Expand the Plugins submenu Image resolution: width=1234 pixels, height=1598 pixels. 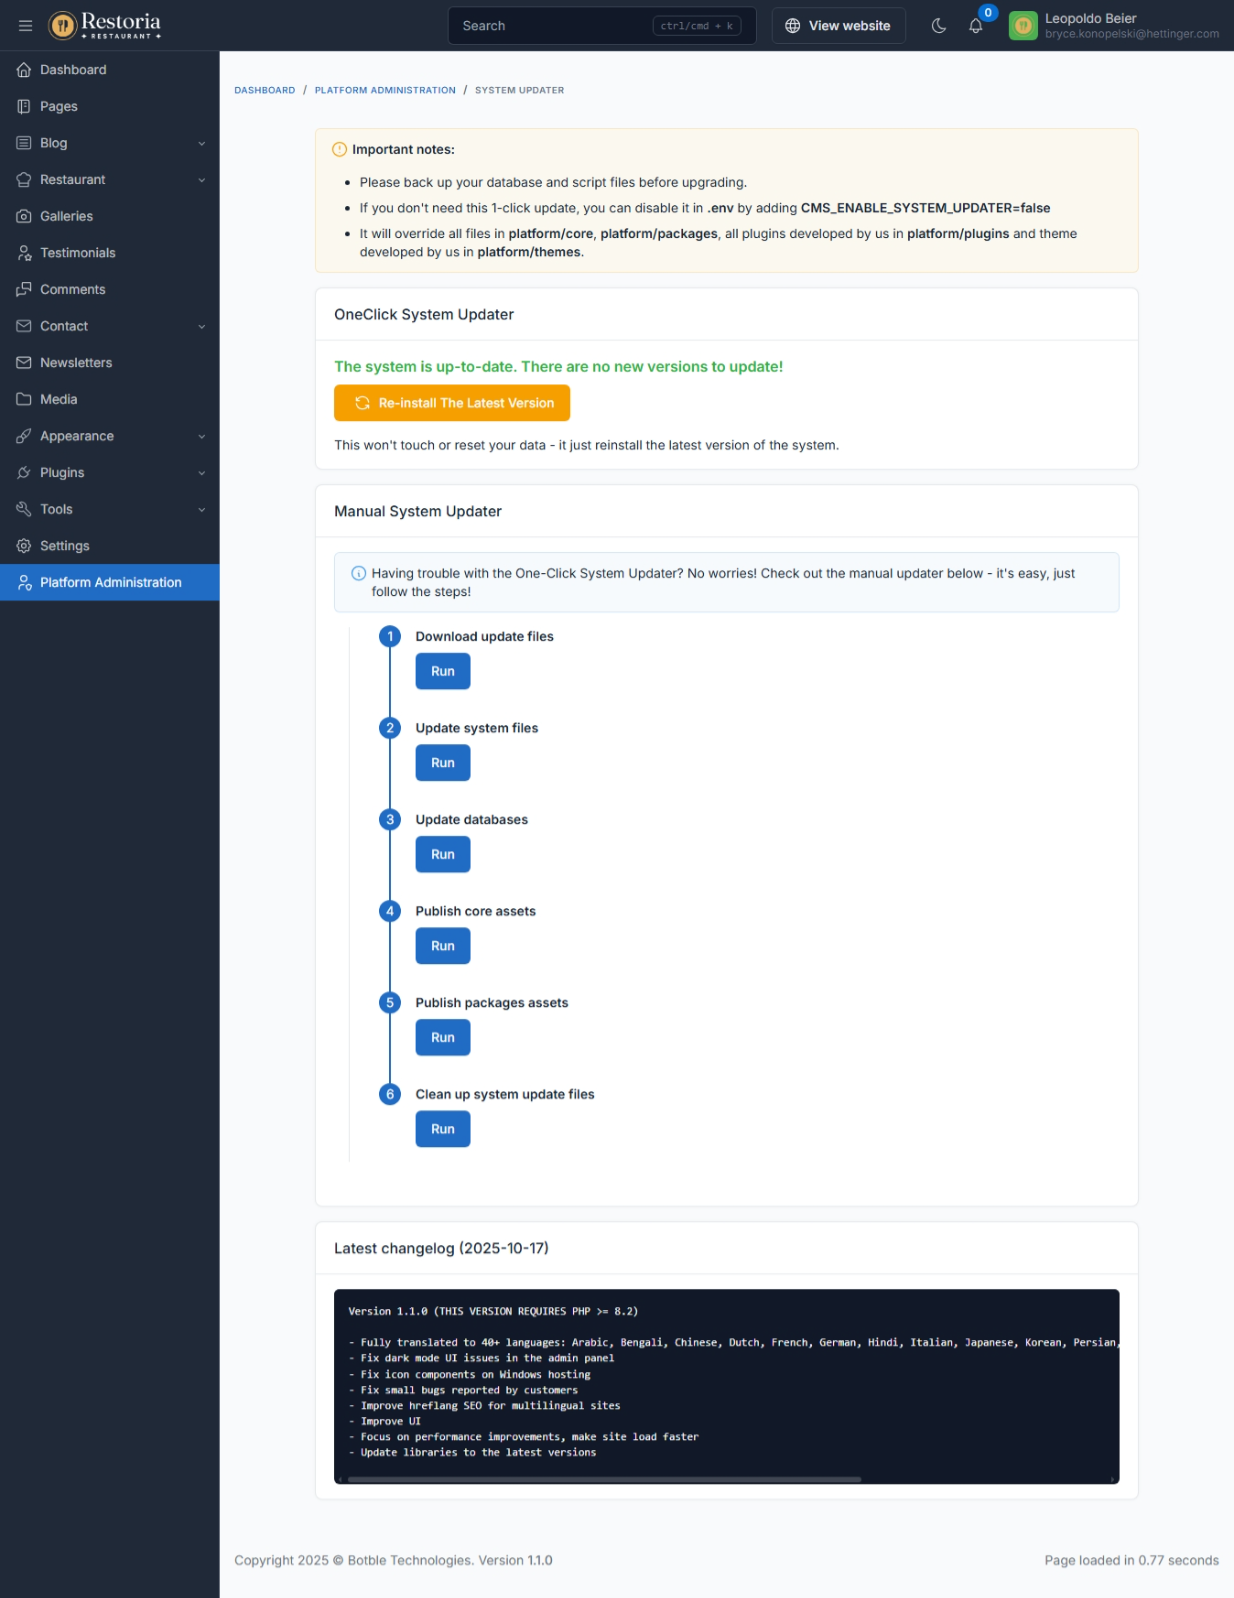coord(109,473)
